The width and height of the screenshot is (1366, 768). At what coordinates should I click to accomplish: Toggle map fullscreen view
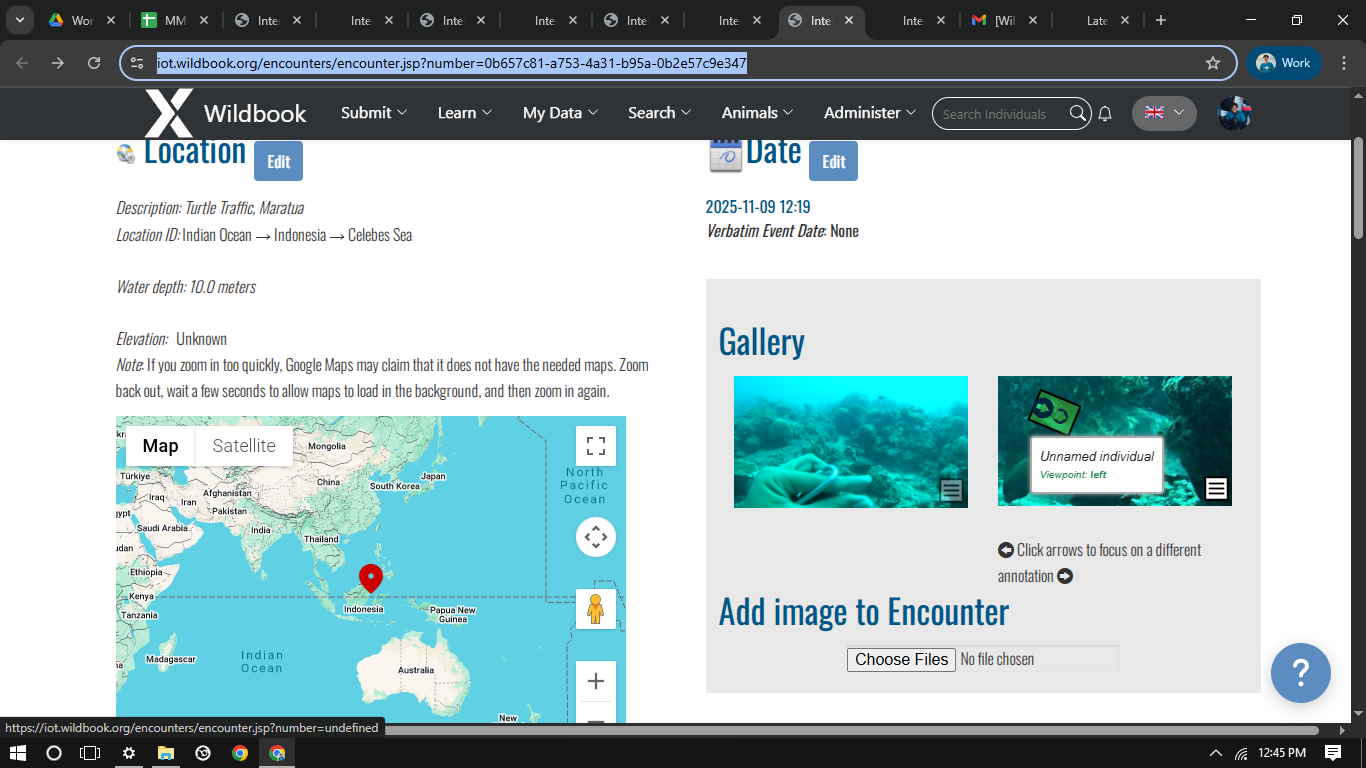pyautogui.click(x=596, y=446)
